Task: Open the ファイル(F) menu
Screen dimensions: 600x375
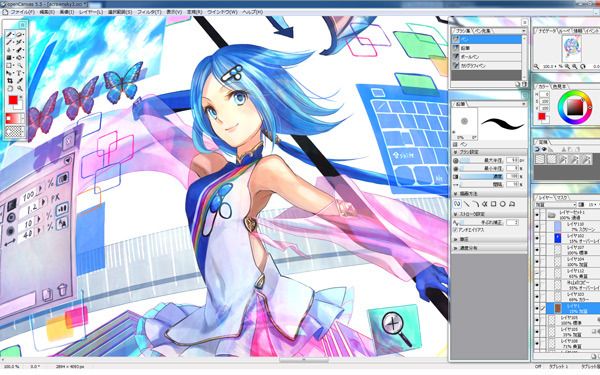Action: tap(22, 12)
